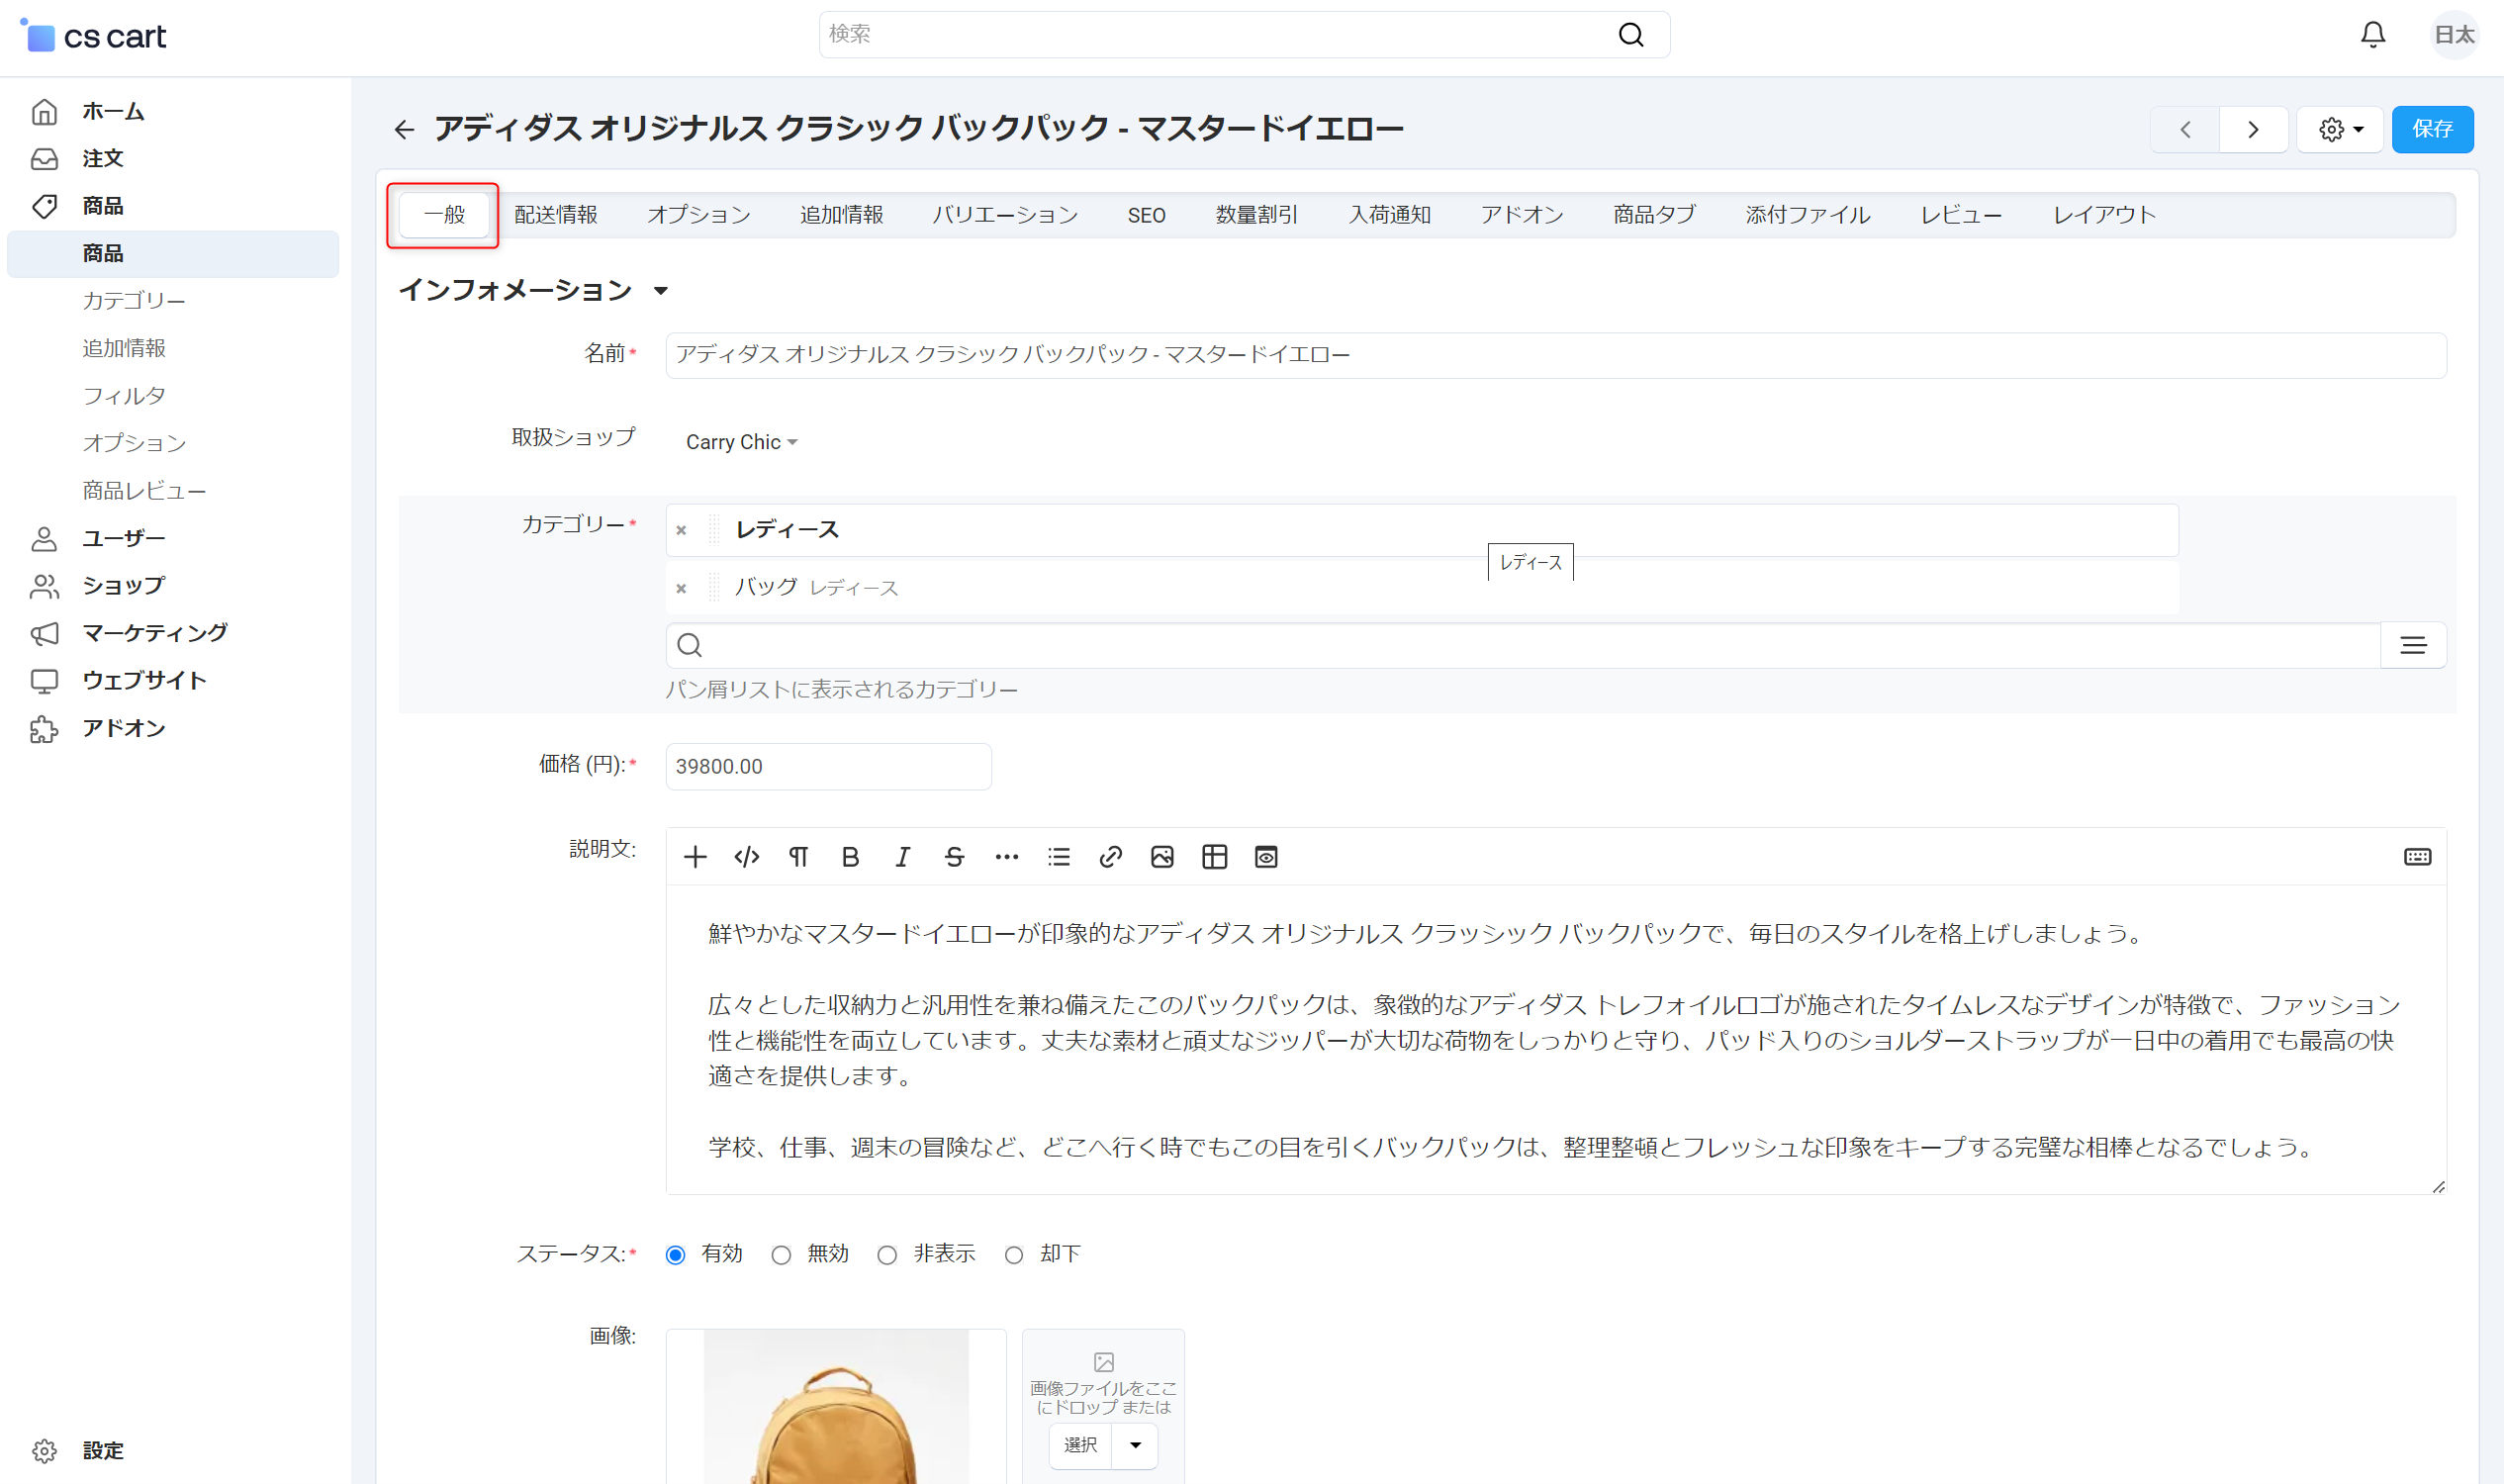Click the blue 保存 button

pyautogui.click(x=2432, y=129)
